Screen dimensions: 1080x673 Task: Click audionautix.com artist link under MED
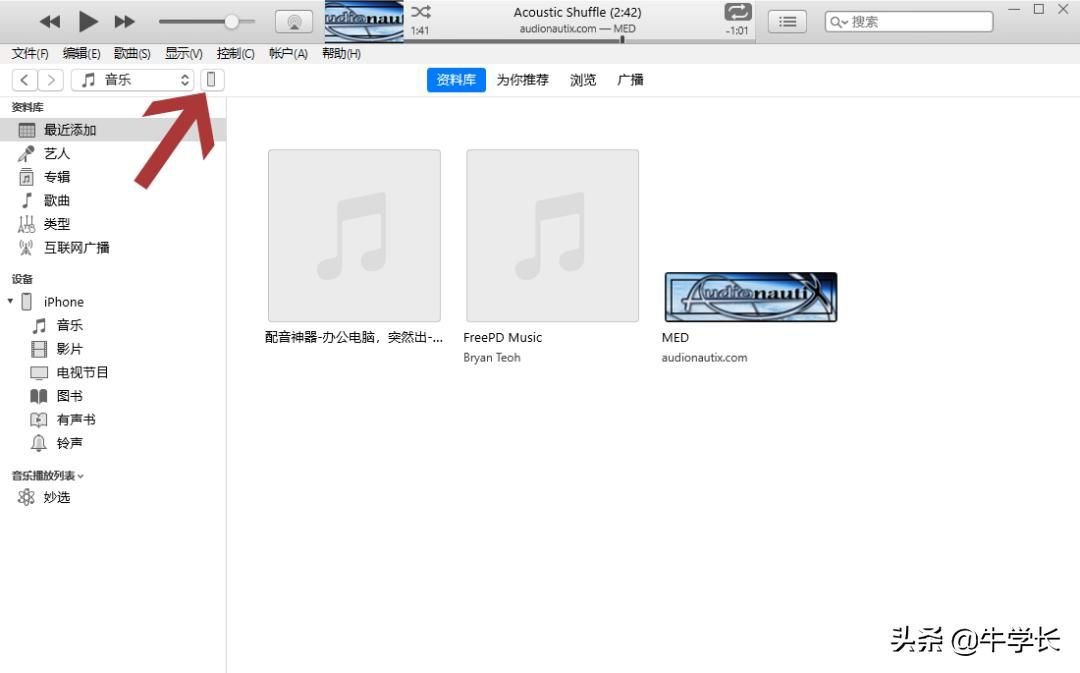704,358
